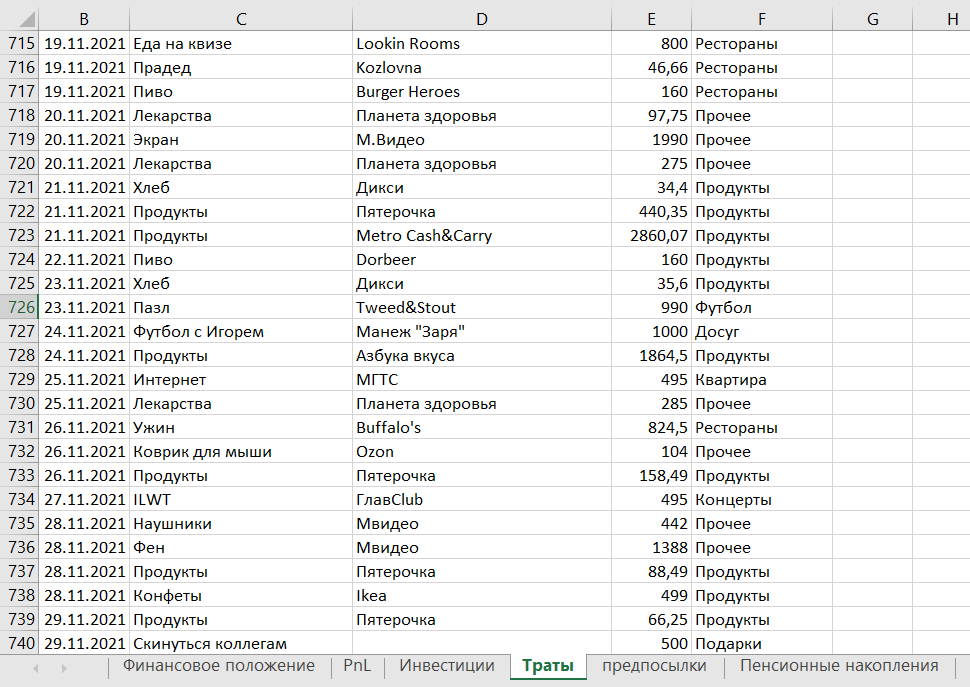This screenshot has width=970, height=687.
Task: Click the cell "Фен"
Action: [x=241, y=547]
